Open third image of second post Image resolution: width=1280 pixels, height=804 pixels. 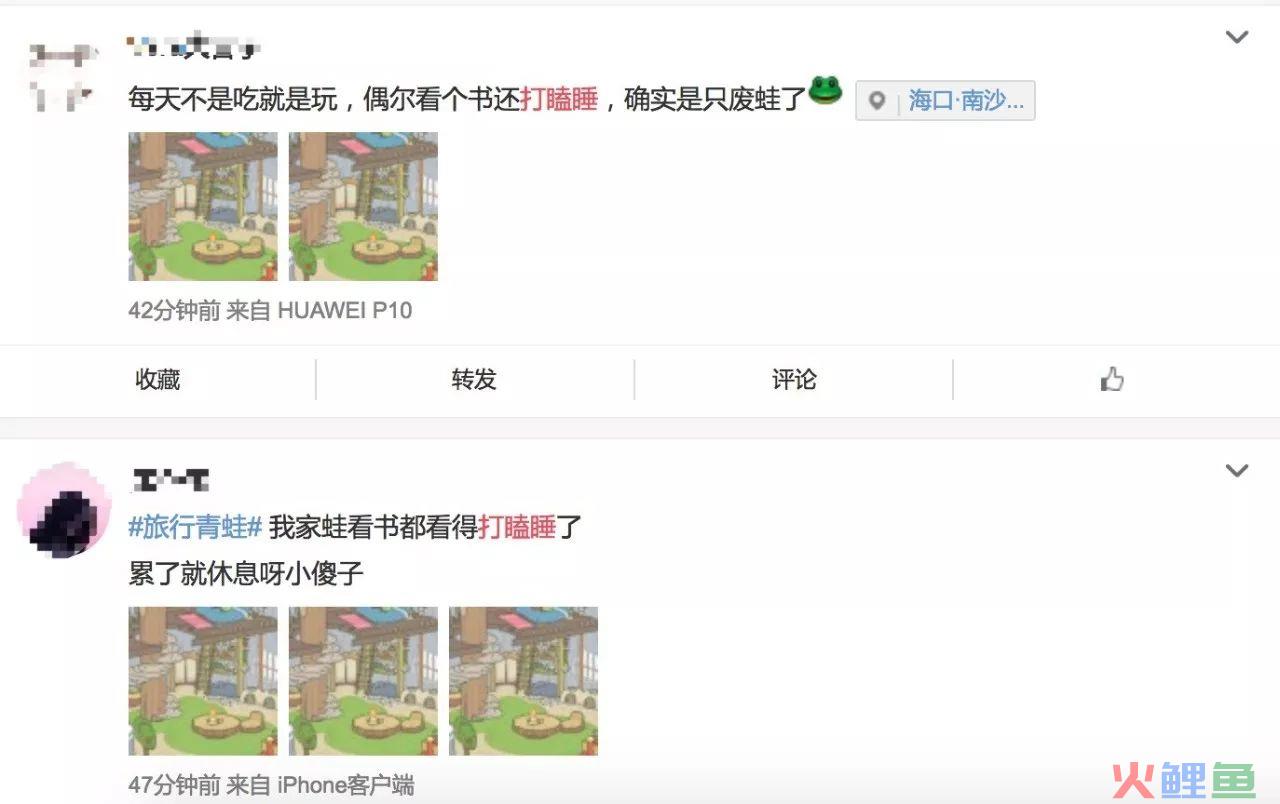pos(523,681)
